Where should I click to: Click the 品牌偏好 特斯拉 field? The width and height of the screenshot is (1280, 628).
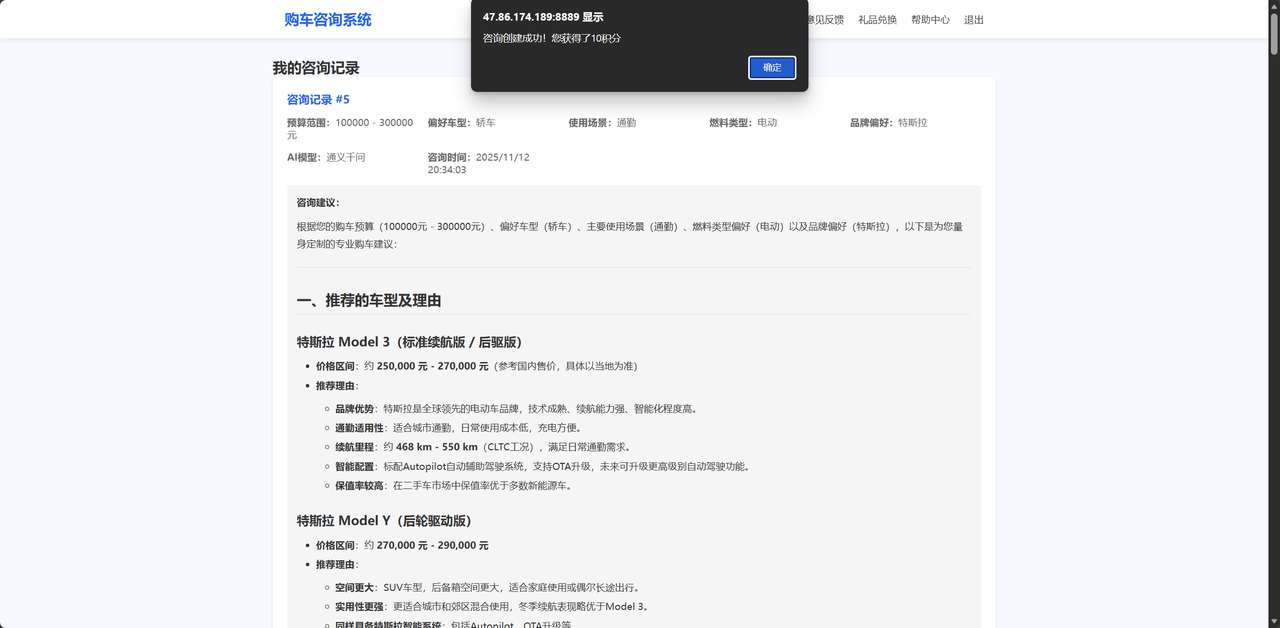(x=888, y=122)
